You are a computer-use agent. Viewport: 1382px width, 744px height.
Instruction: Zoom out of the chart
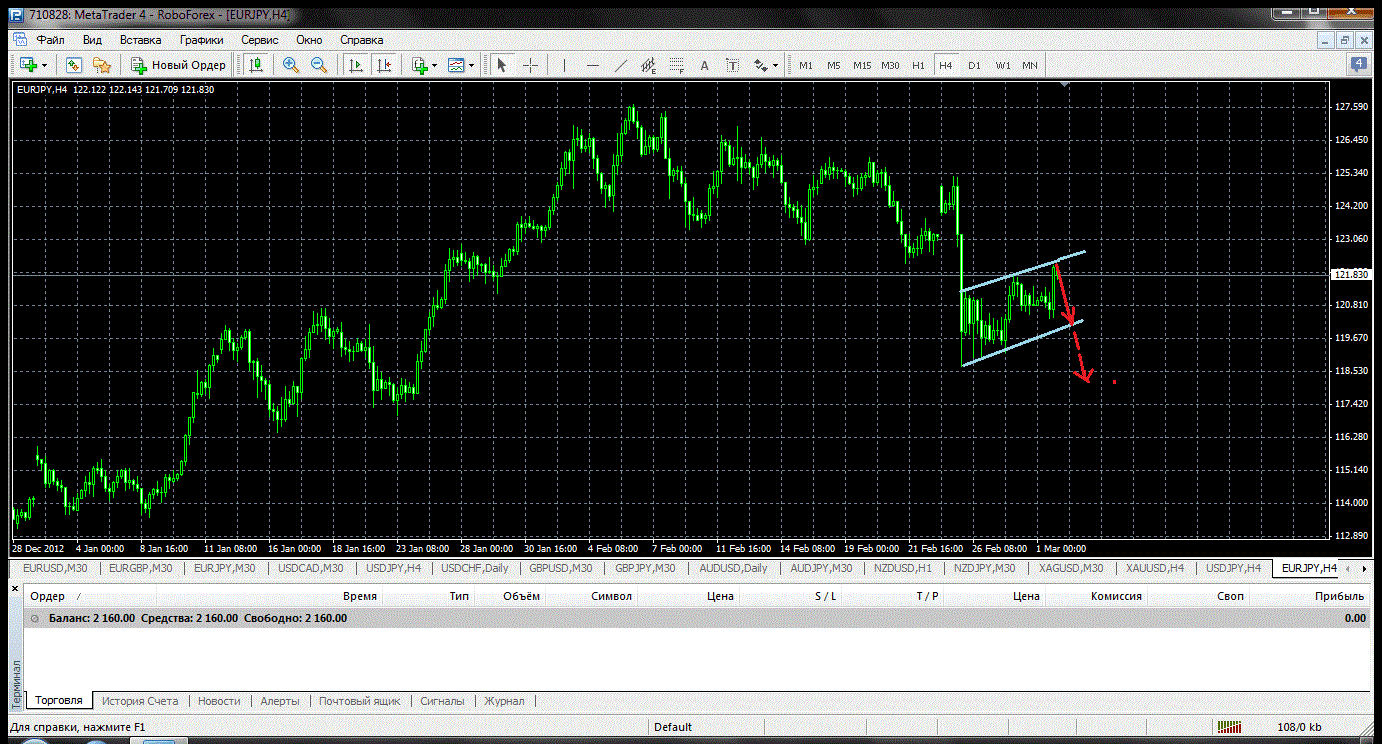[x=319, y=65]
